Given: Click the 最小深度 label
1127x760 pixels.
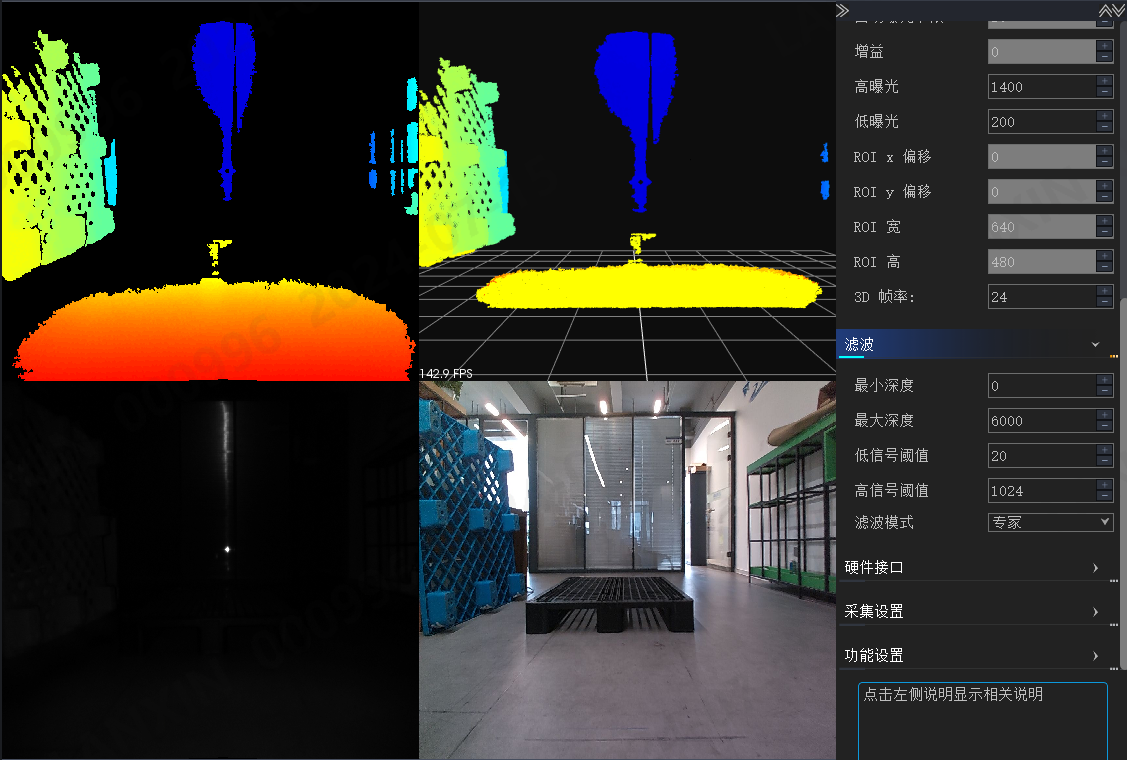Looking at the screenshot, I should click(884, 385).
